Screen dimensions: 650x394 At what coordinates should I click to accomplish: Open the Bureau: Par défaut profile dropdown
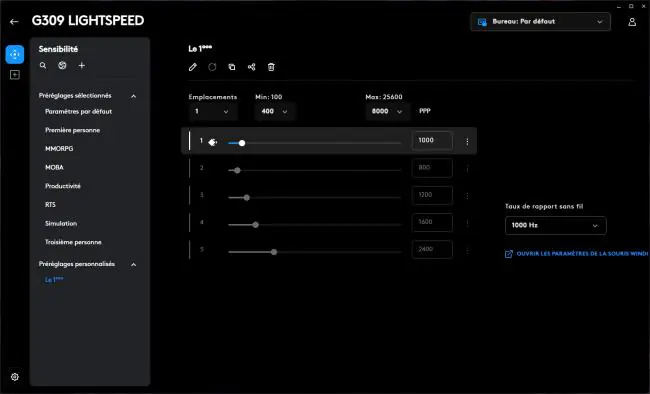(x=541, y=22)
